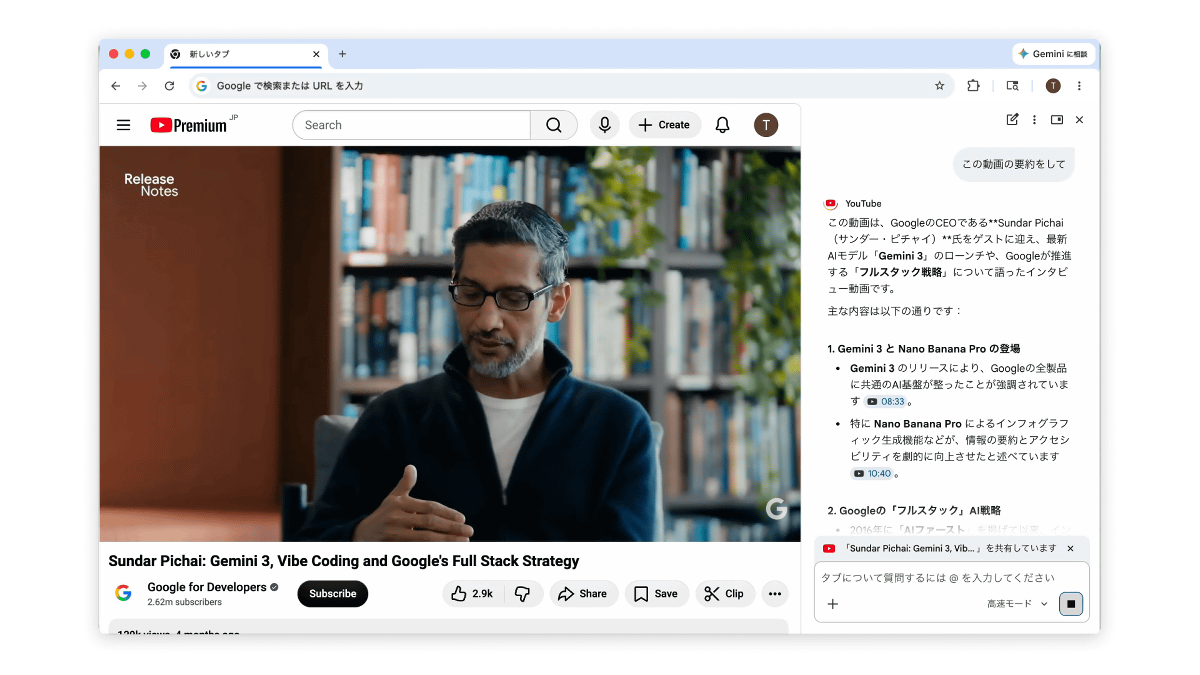This screenshot has height=675, width=1200.
Task: Open Chrome extensions puzzle icon
Action: (x=973, y=86)
